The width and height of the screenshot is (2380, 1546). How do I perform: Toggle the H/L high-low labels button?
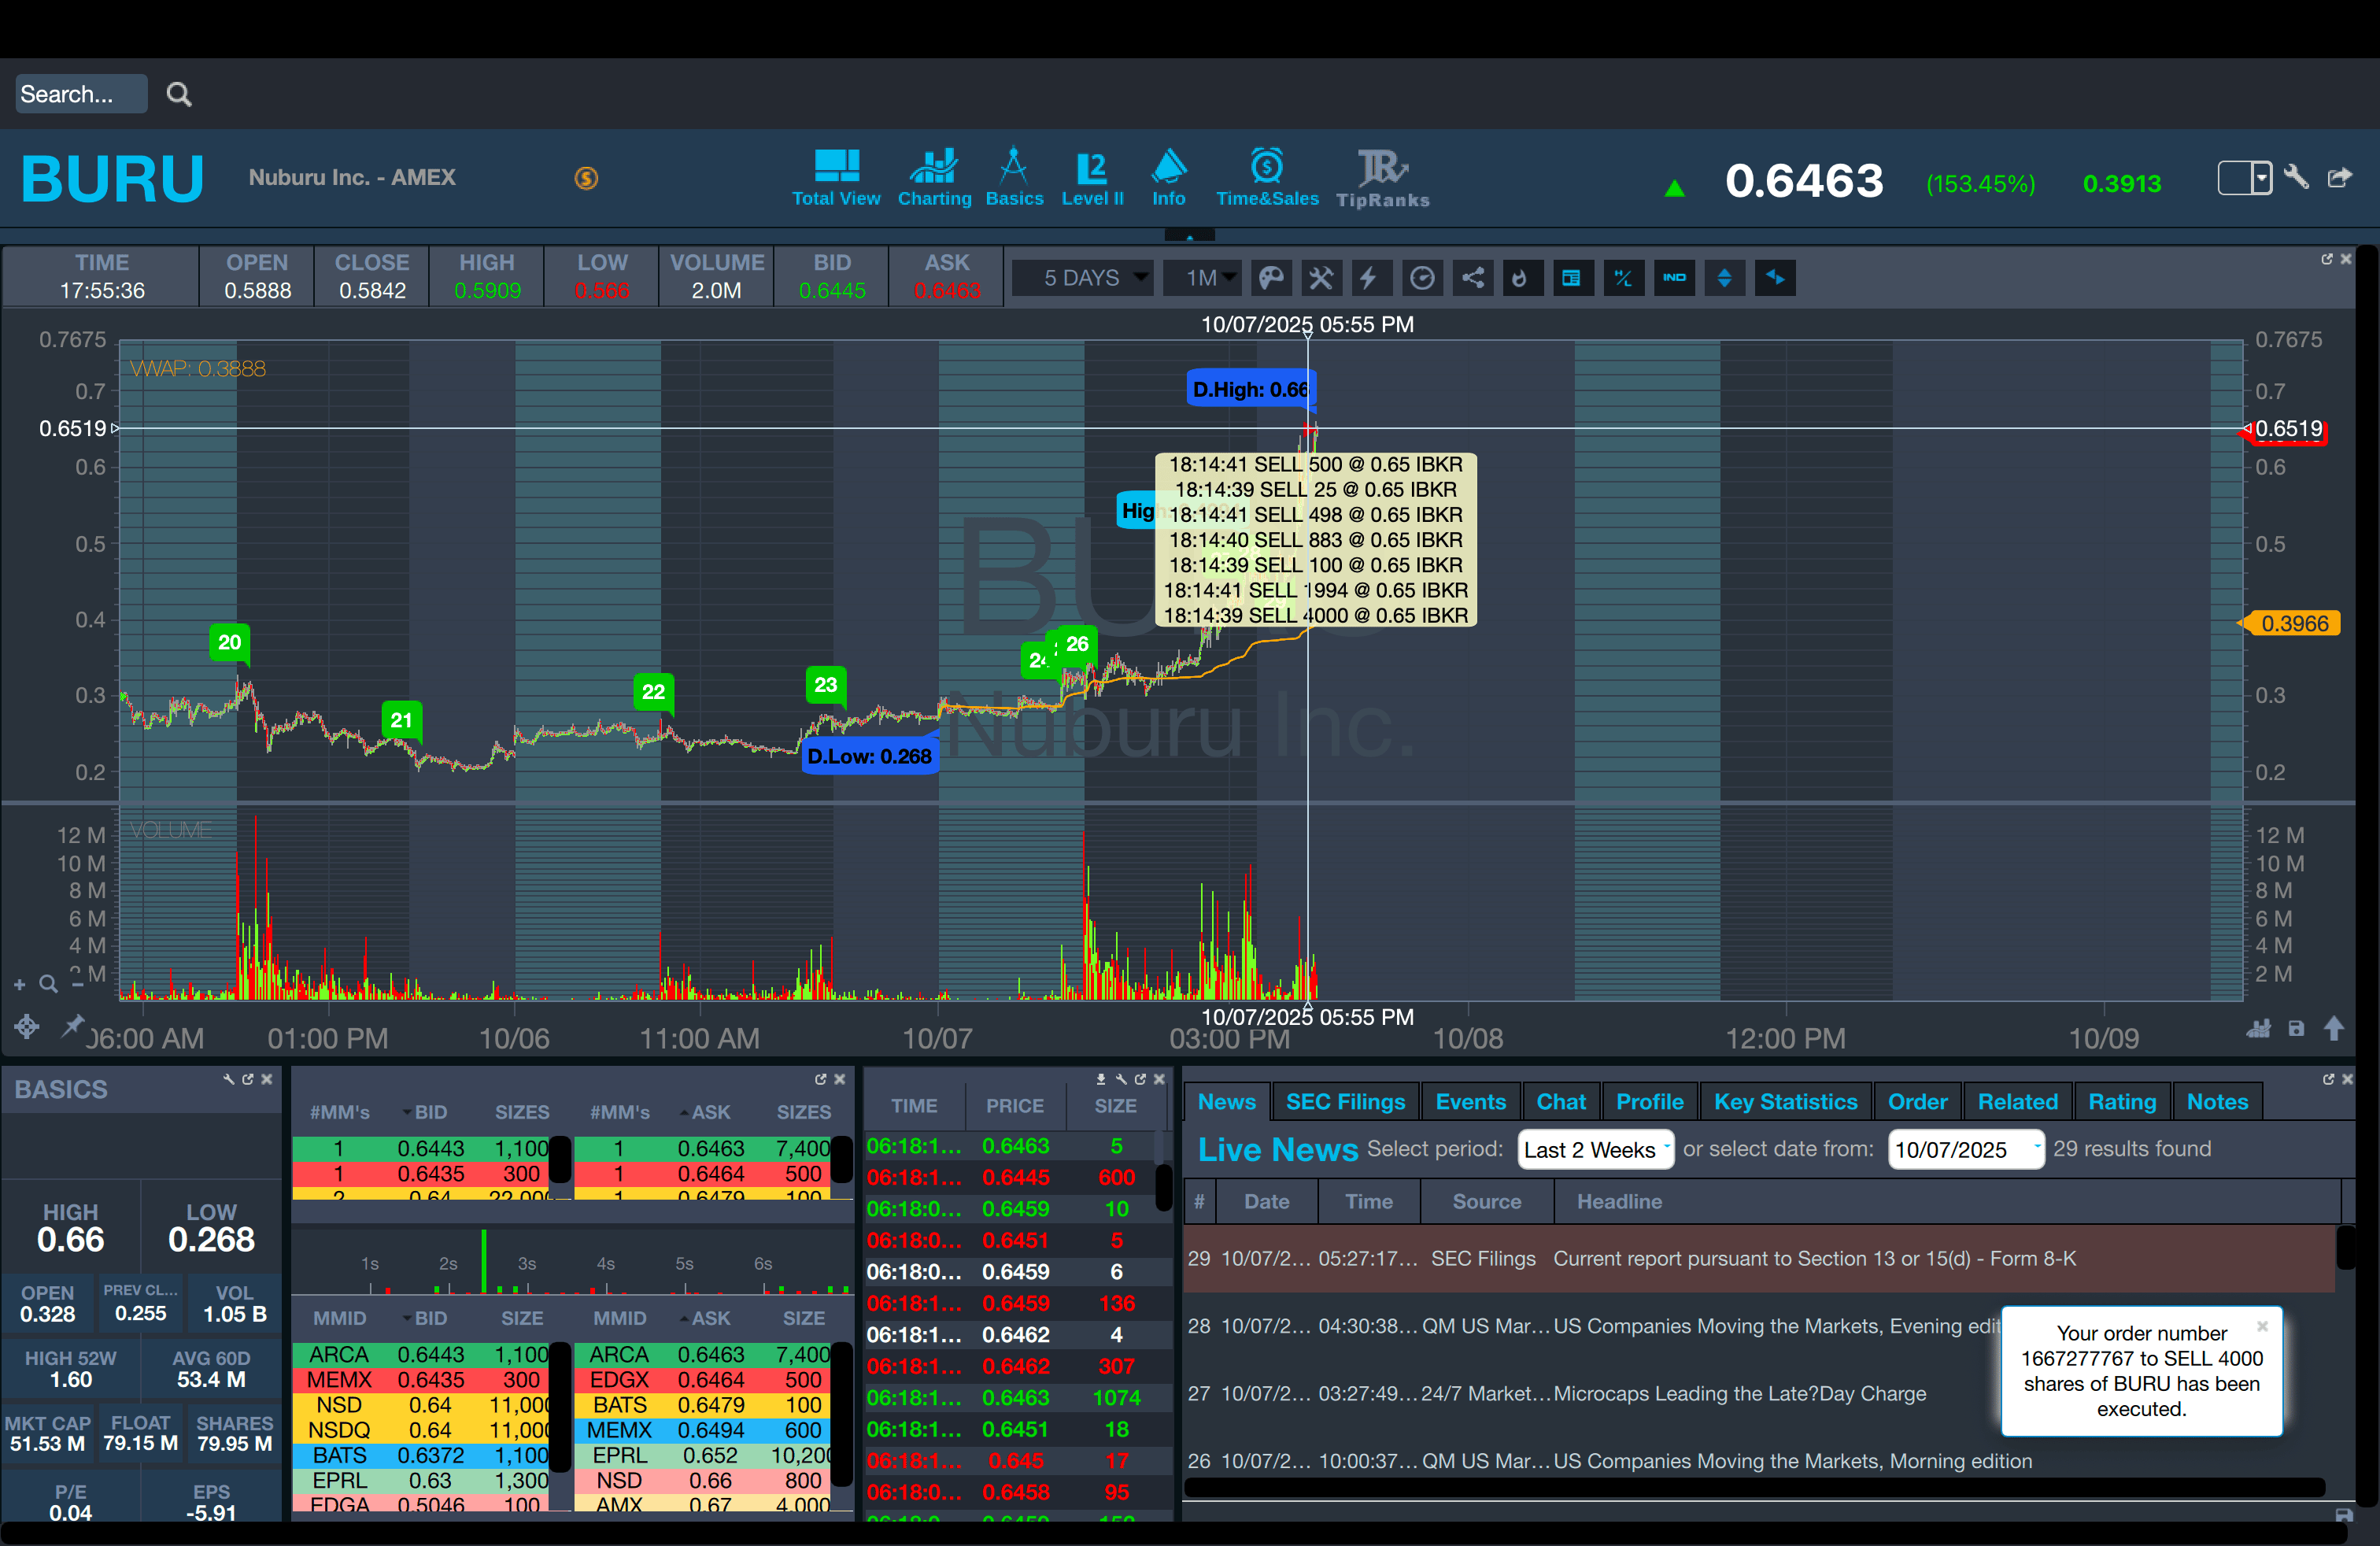[x=1623, y=278]
